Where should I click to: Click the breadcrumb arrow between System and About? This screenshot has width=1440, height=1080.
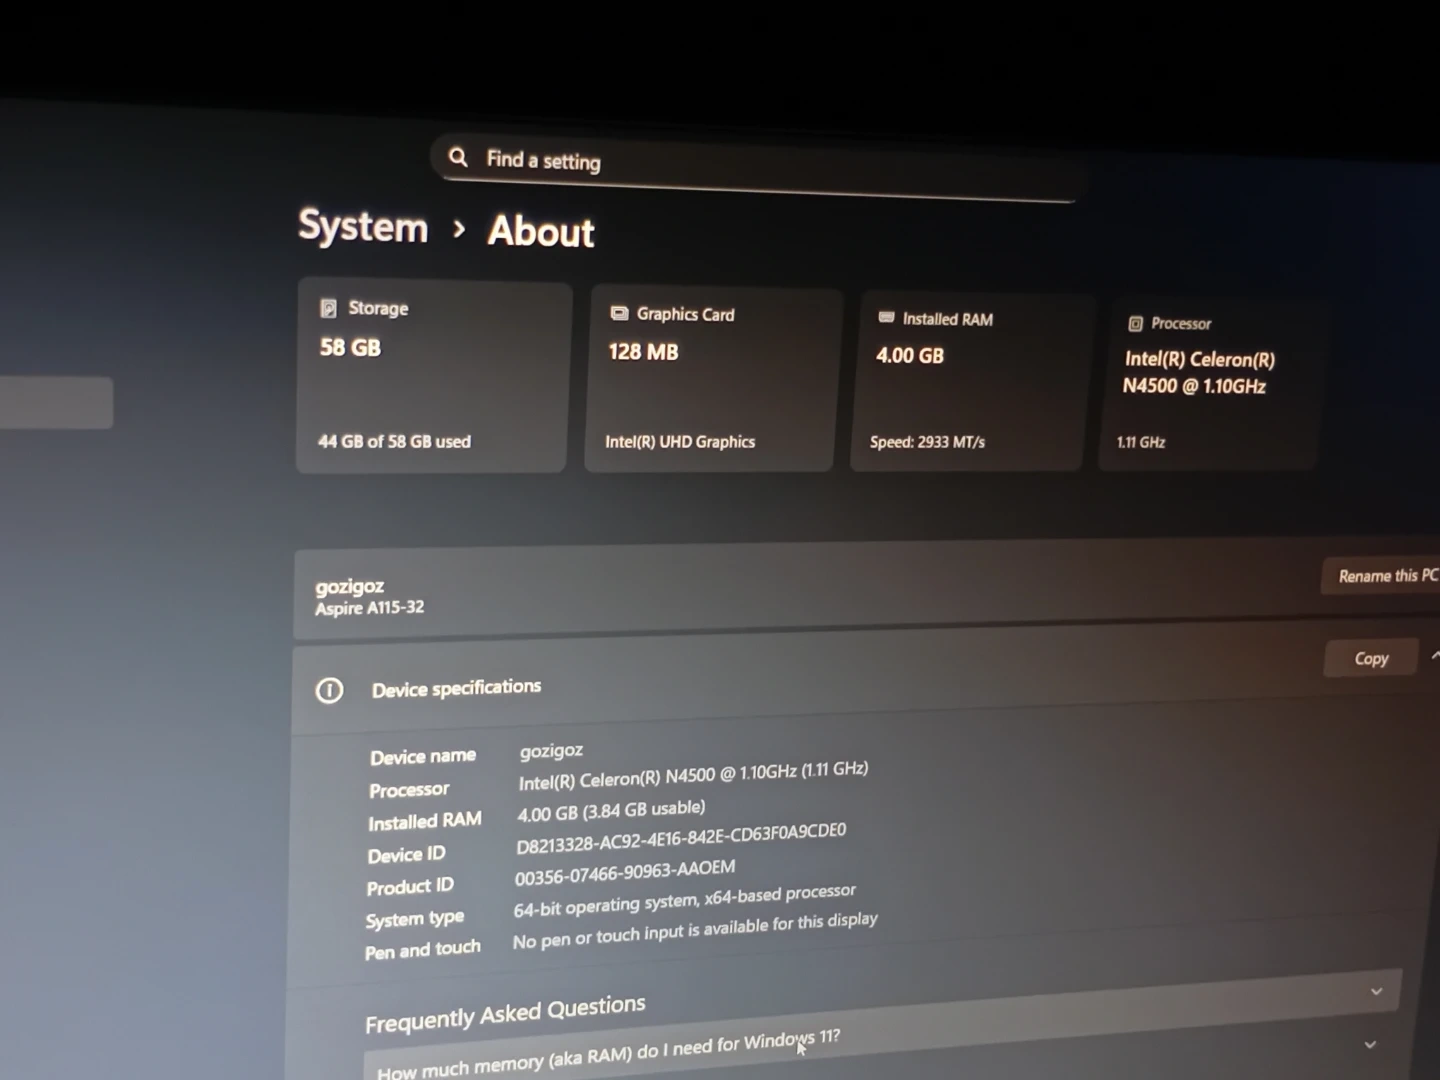pos(459,229)
